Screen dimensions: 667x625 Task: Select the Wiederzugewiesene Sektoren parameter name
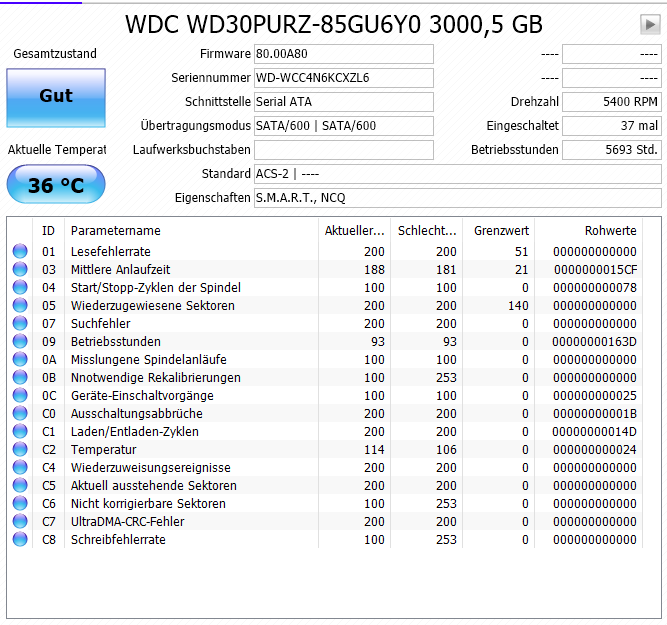pyautogui.click(x=153, y=306)
